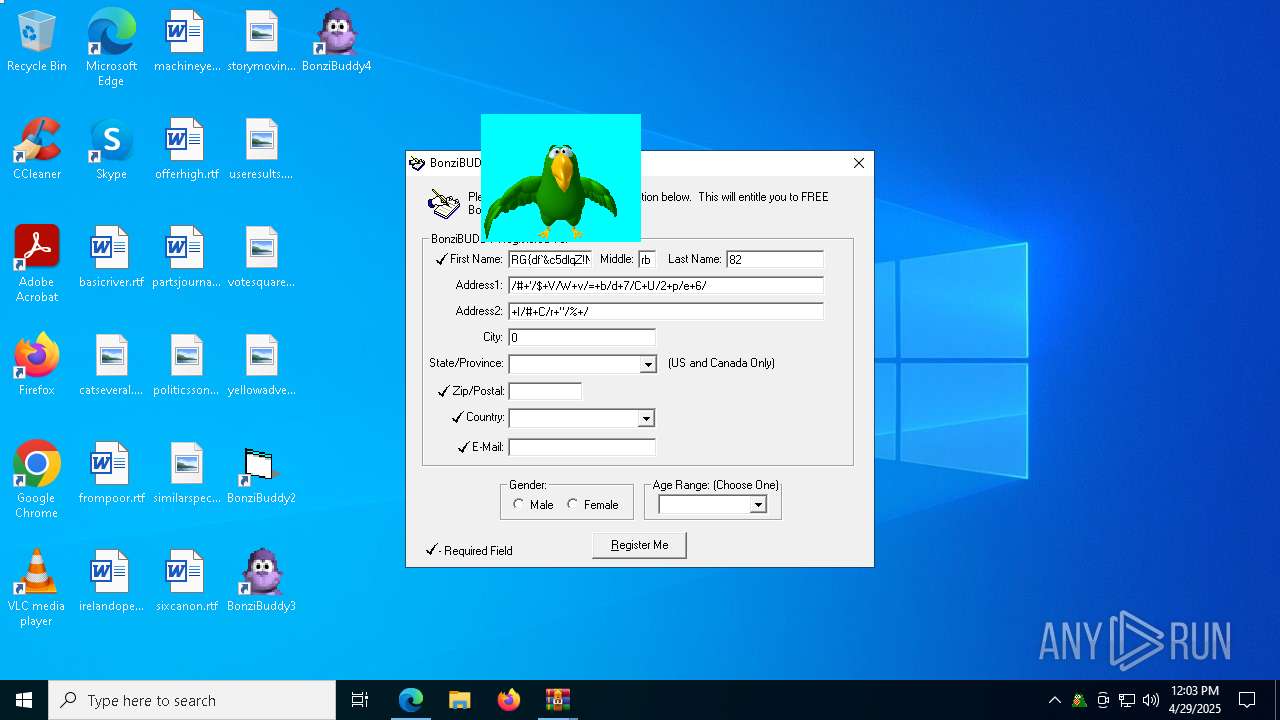Select the yellowadve image file icon

pos(261,366)
